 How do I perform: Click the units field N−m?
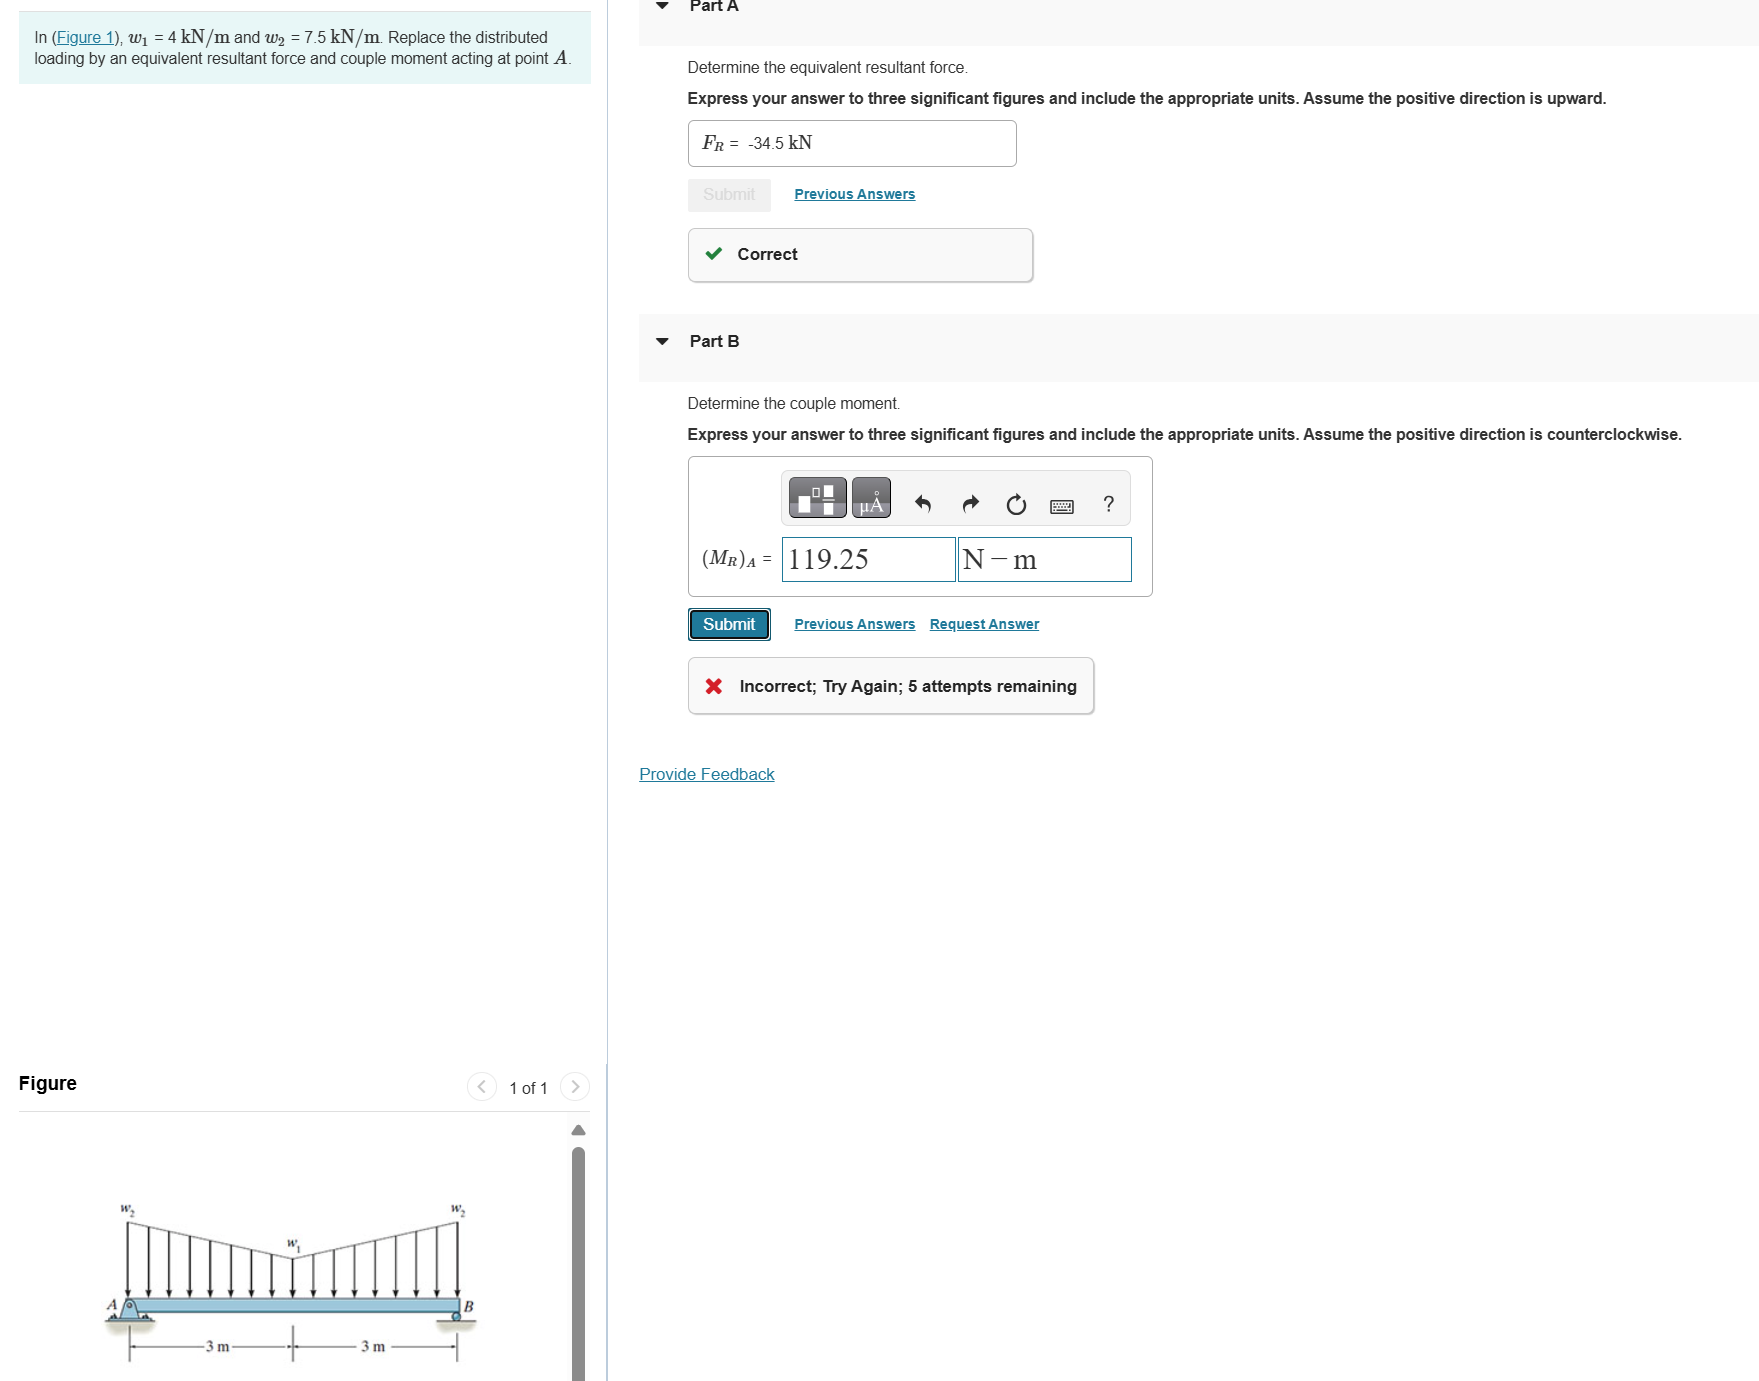[1045, 559]
